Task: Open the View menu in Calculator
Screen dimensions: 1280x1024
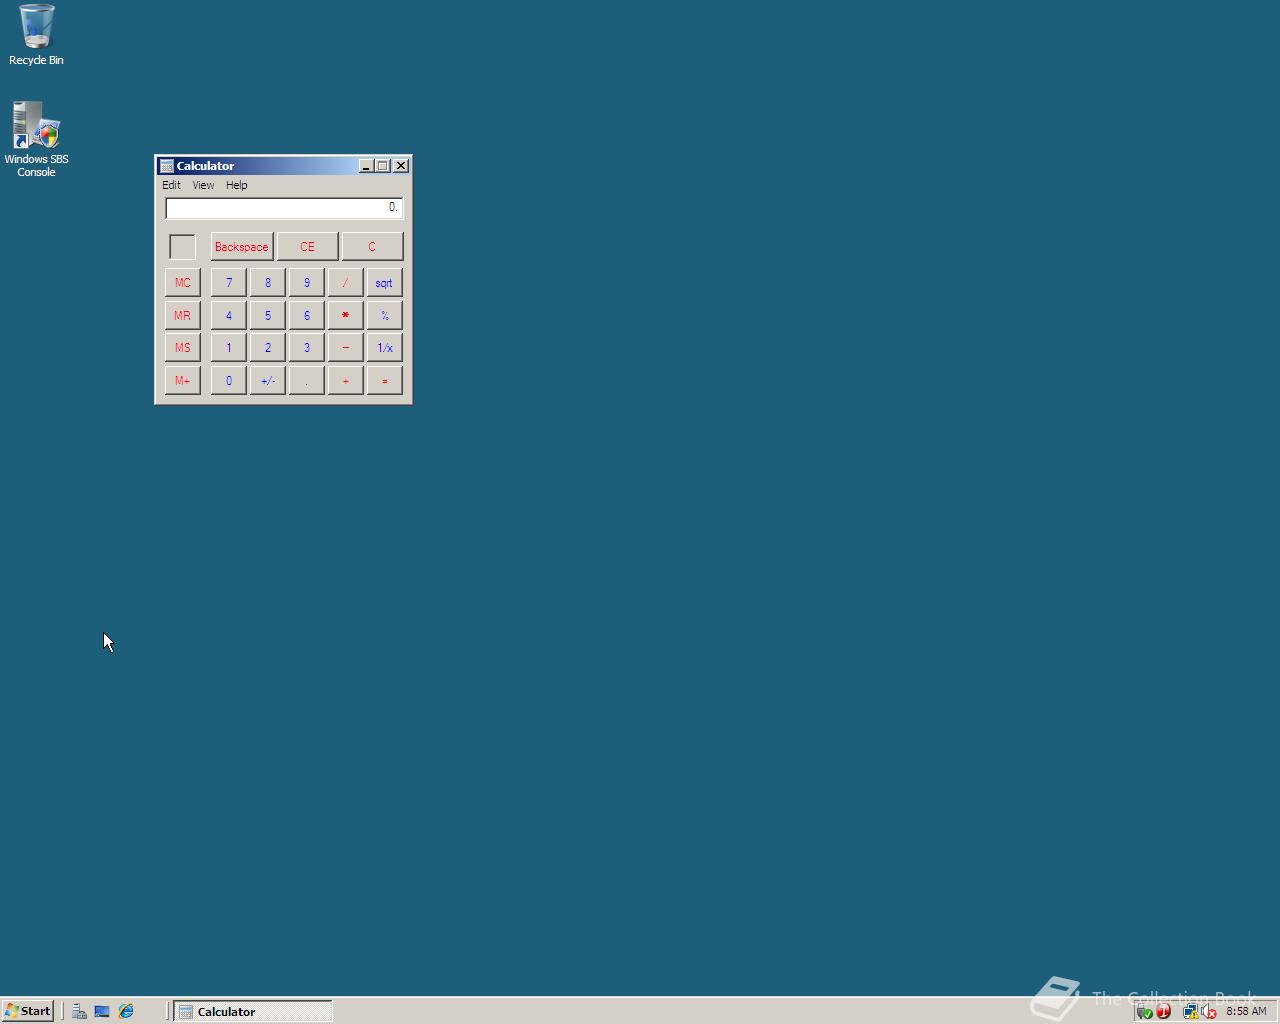Action: click(x=203, y=185)
